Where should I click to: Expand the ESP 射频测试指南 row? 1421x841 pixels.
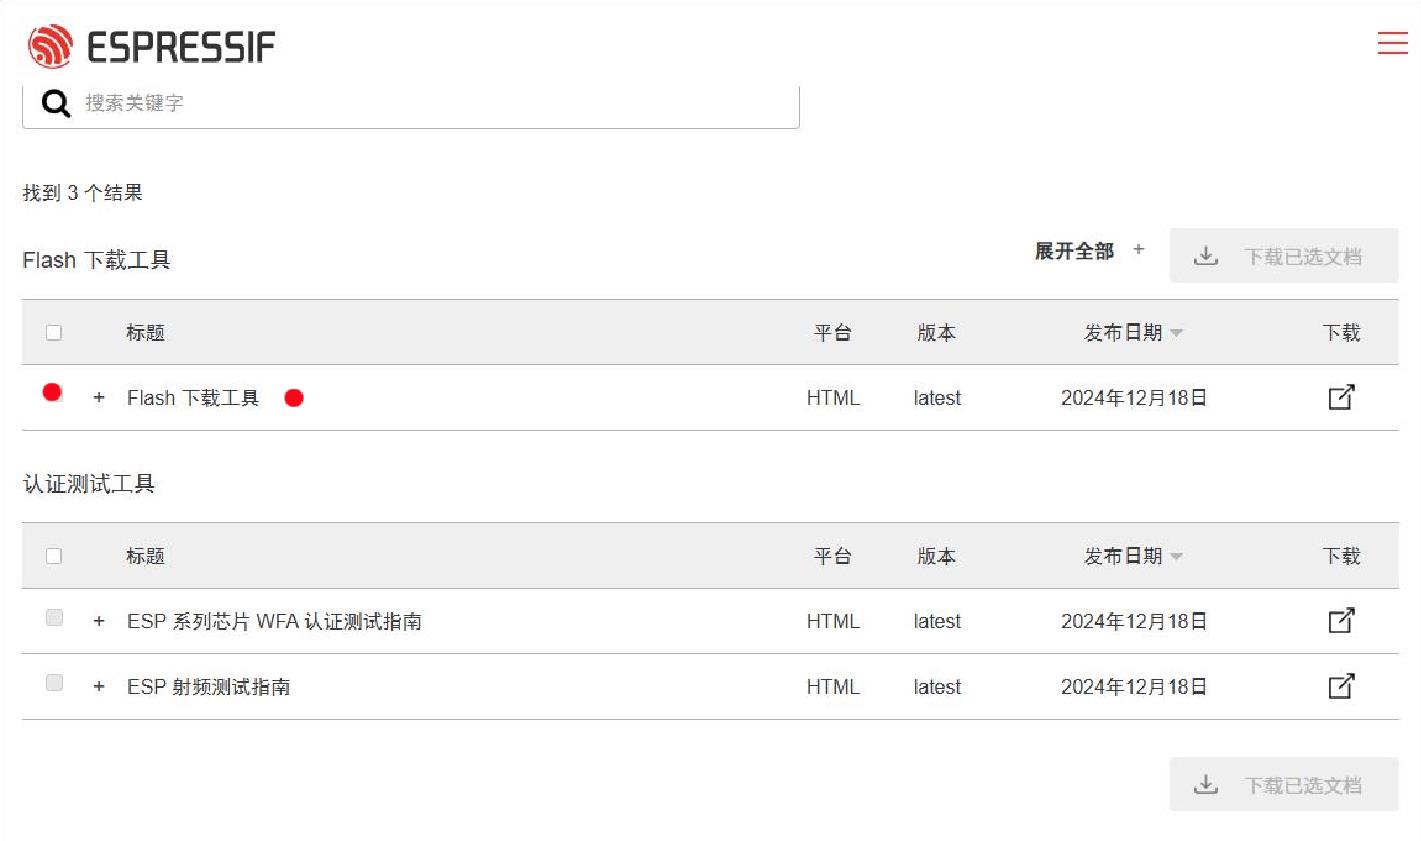(x=99, y=686)
